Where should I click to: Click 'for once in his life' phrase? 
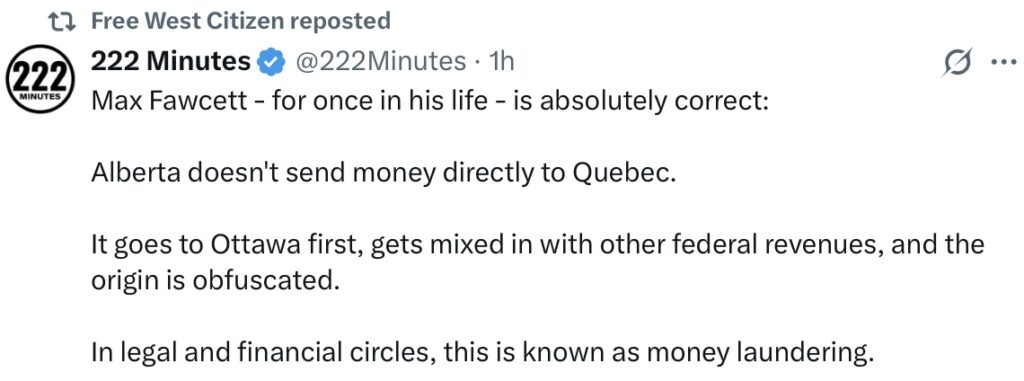tap(379, 101)
